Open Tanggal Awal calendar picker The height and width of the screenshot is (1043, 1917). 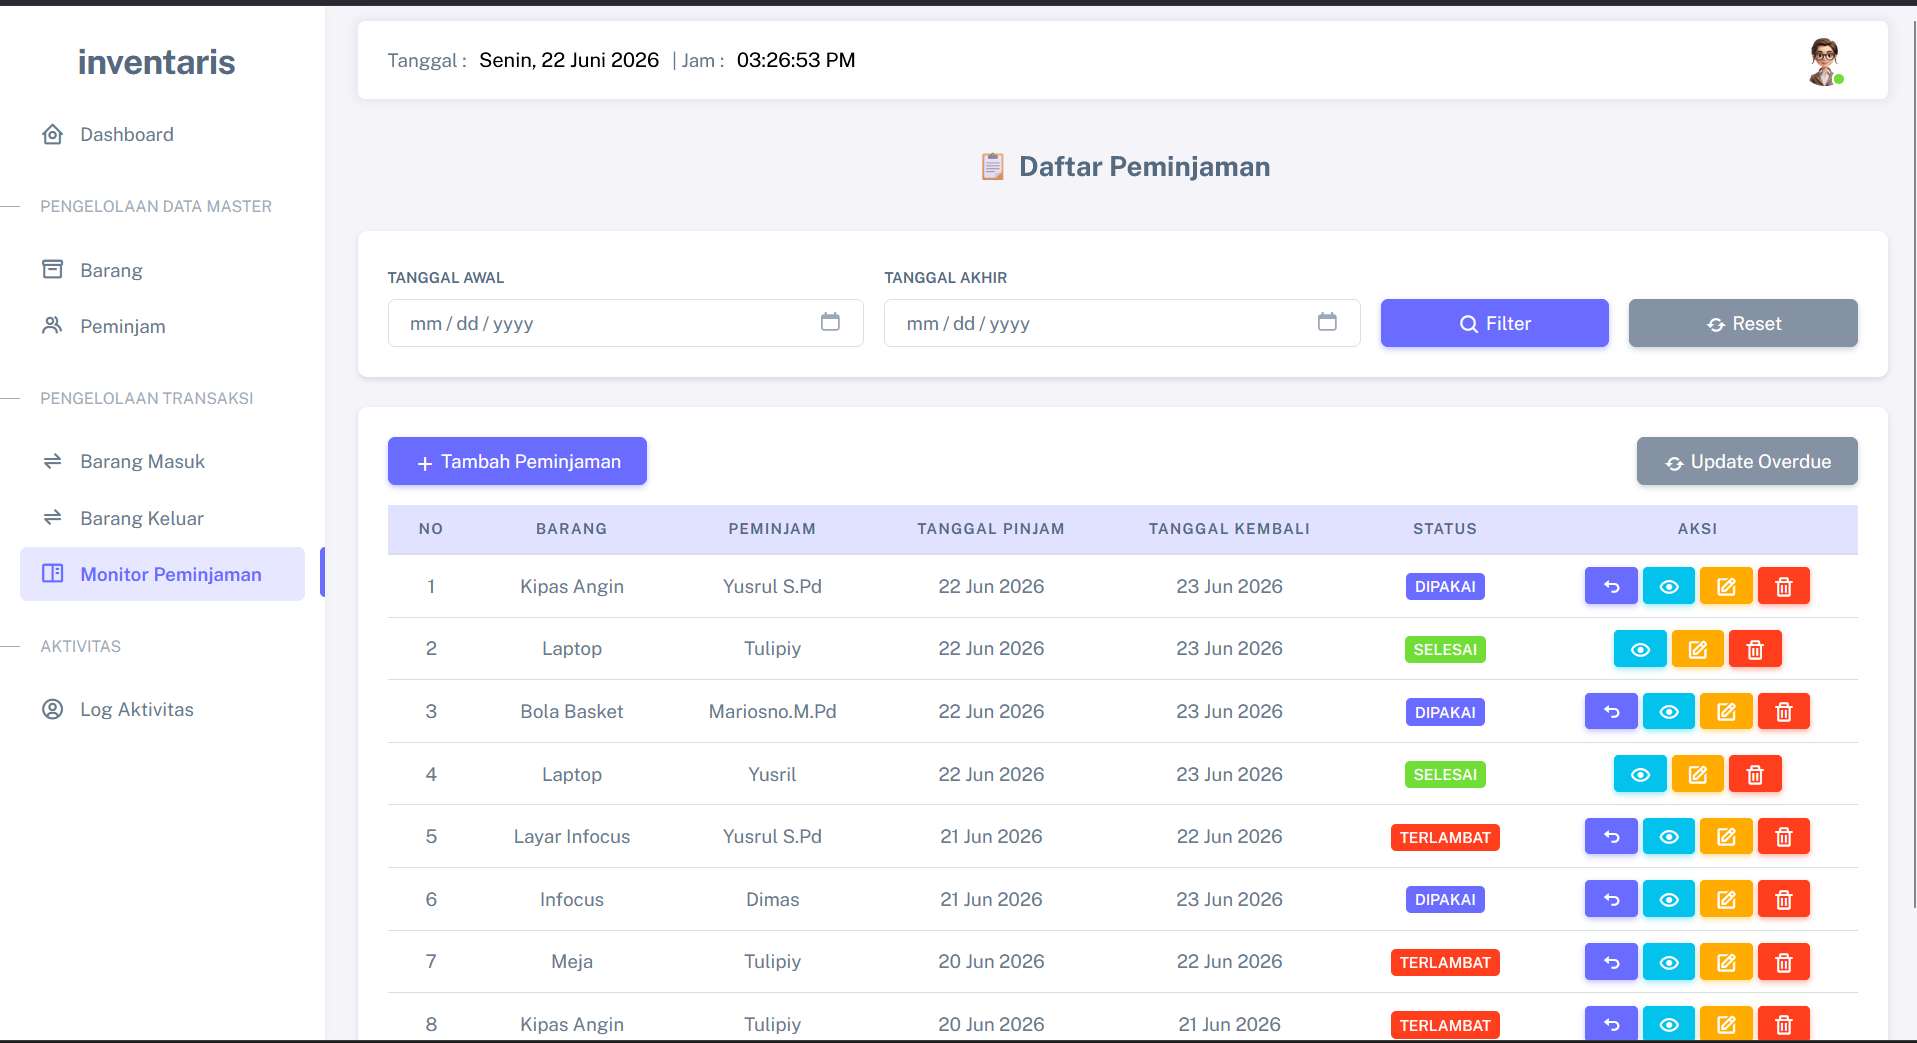point(830,322)
